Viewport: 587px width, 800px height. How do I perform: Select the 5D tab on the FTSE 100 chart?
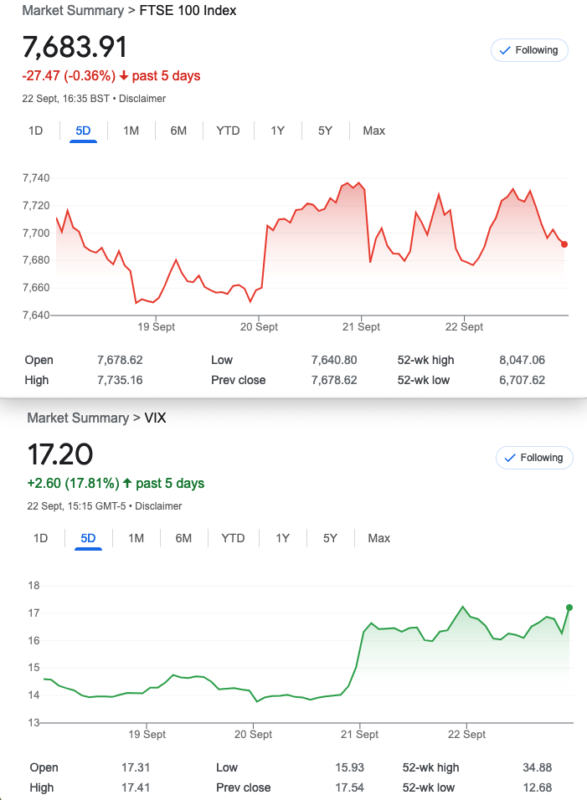coord(83,131)
